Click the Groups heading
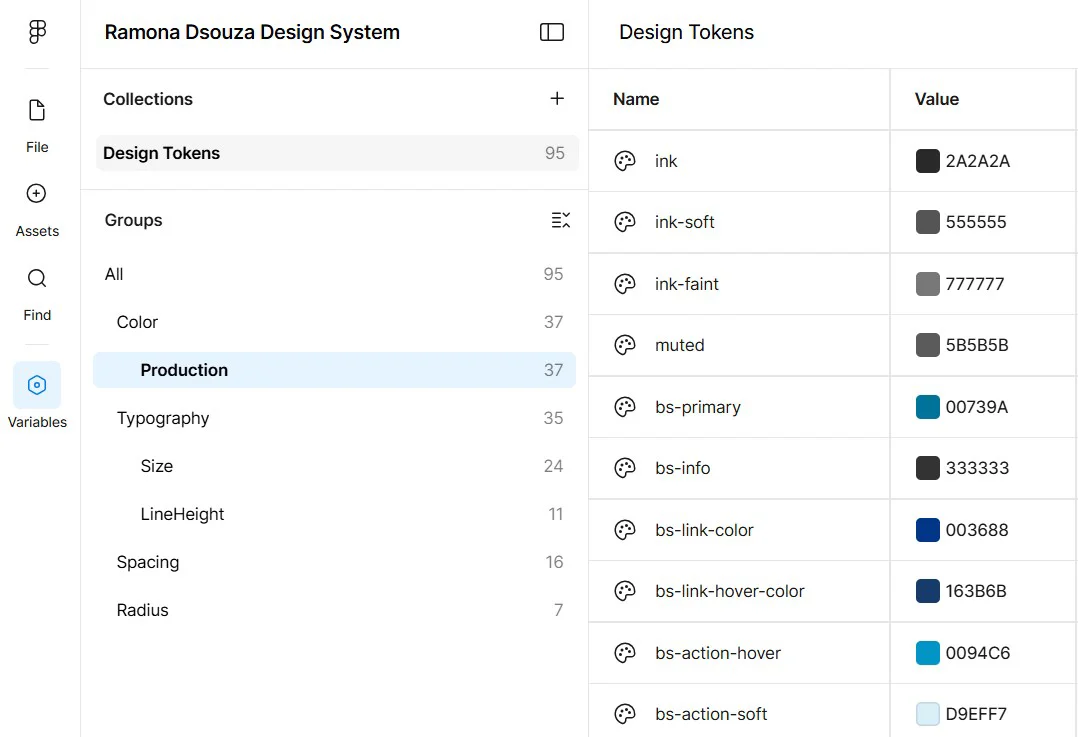 (133, 220)
